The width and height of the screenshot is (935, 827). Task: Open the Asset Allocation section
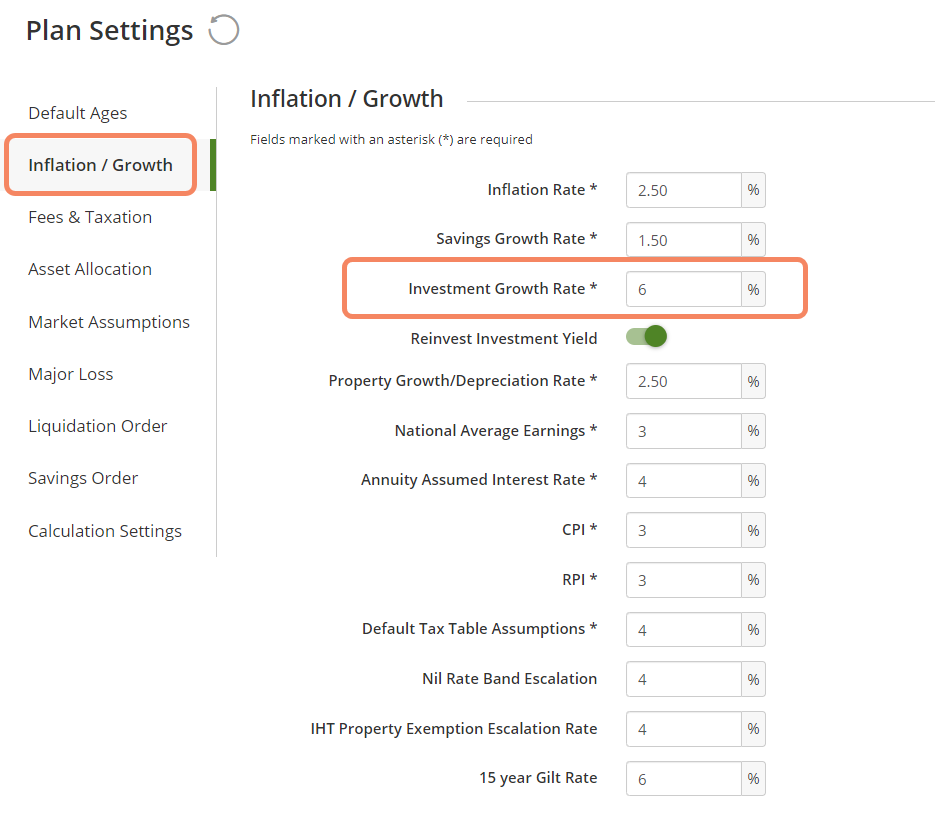[90, 269]
